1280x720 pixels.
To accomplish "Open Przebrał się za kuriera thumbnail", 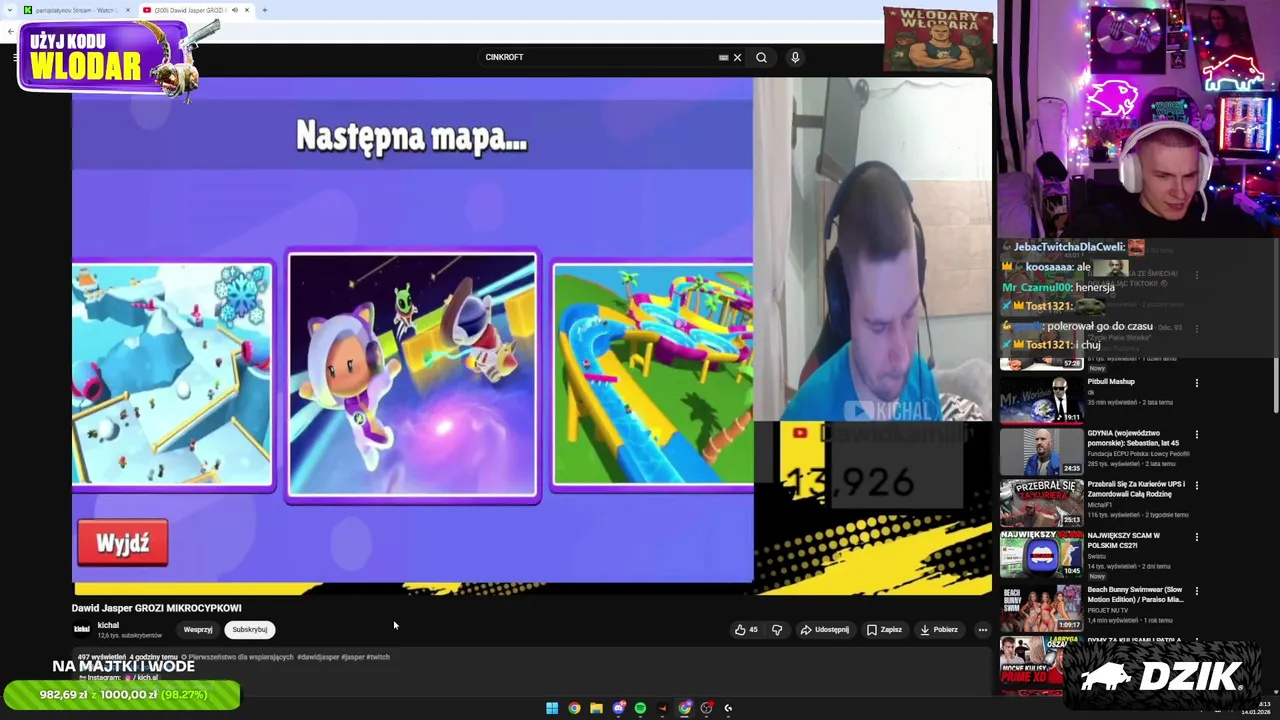I will click(x=1041, y=502).
